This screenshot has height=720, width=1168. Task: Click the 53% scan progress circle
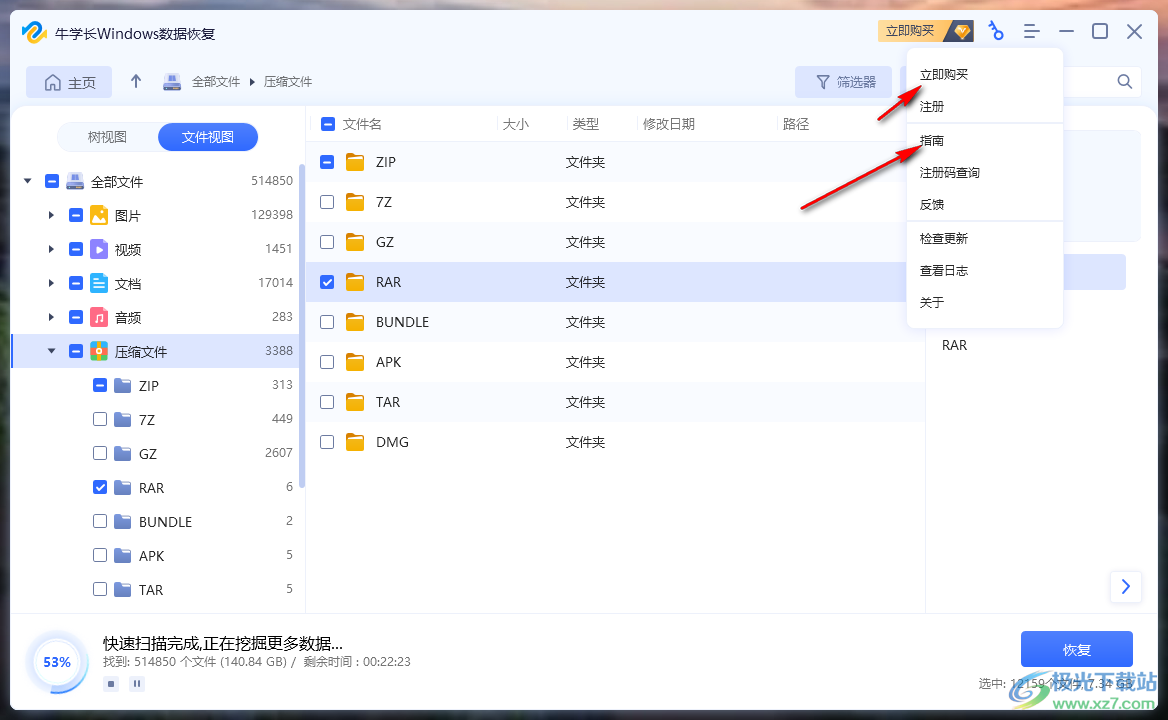click(x=57, y=662)
